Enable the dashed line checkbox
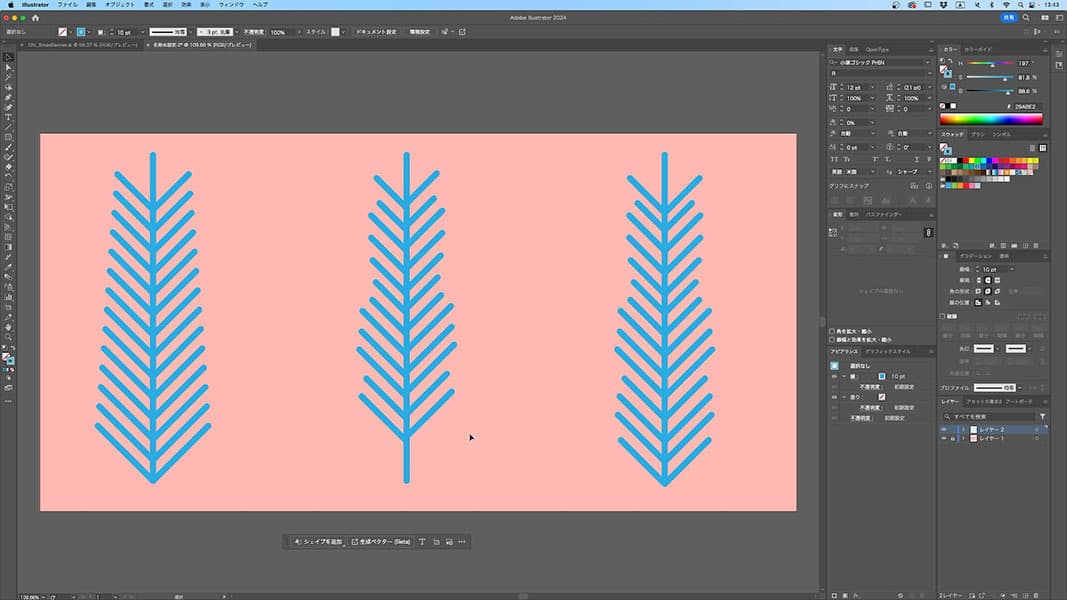This screenshot has width=1067, height=600. (942, 316)
